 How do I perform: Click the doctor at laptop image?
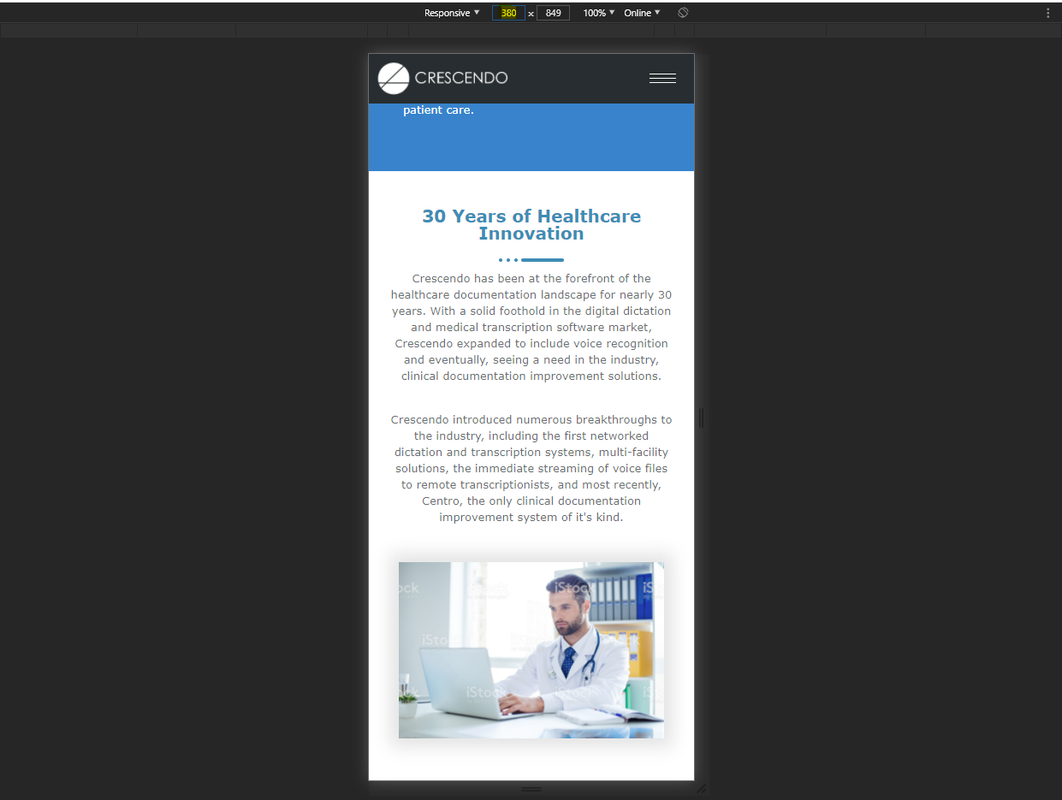coord(531,650)
